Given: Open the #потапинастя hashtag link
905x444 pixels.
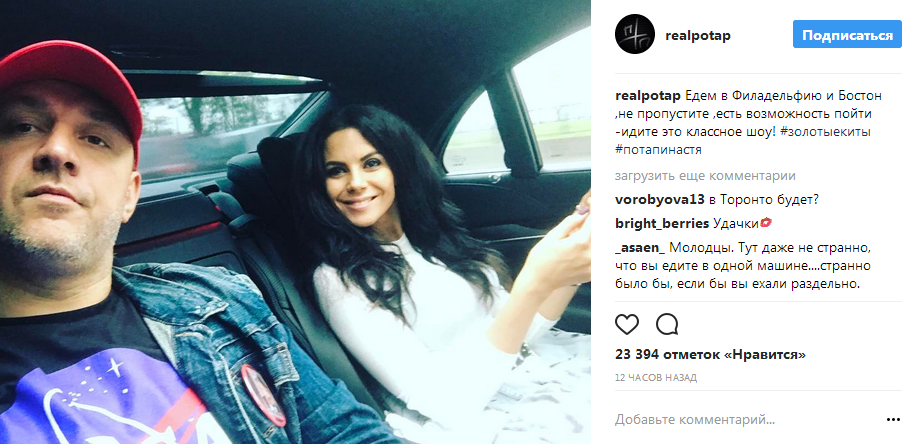Looking at the screenshot, I should click(x=659, y=150).
